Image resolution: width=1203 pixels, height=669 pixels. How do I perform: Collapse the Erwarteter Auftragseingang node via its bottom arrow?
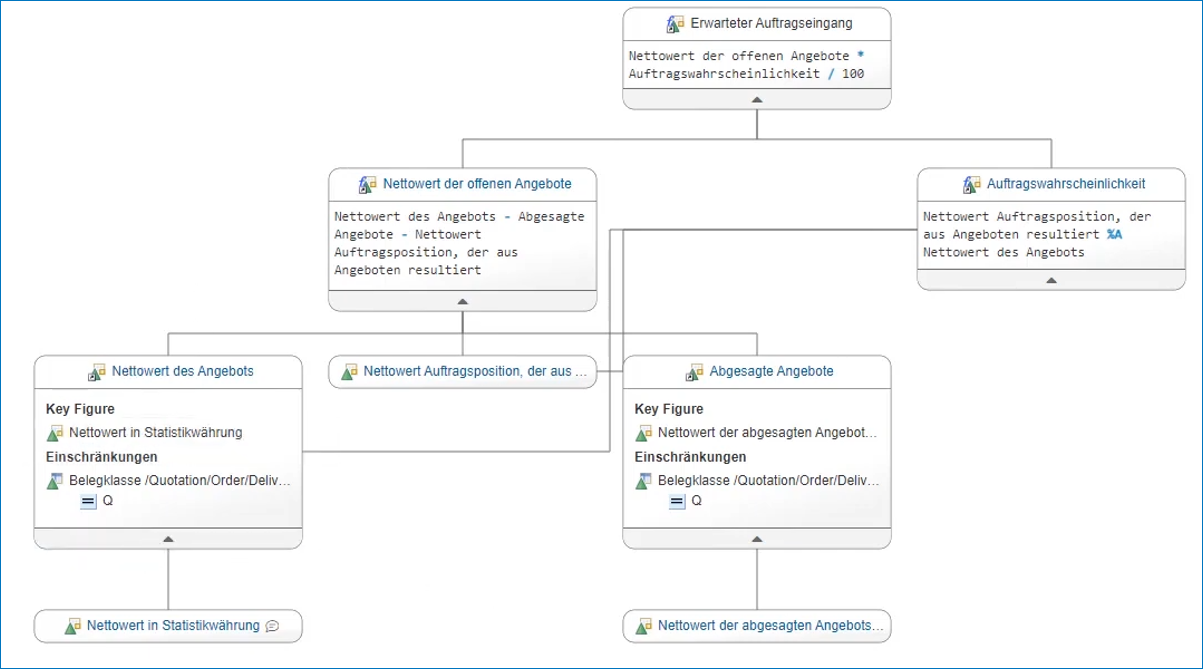tap(756, 100)
